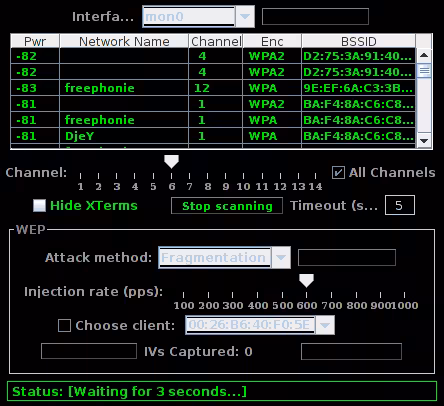
Task: Enable the Hide XTerms checkbox
Action: point(39,205)
